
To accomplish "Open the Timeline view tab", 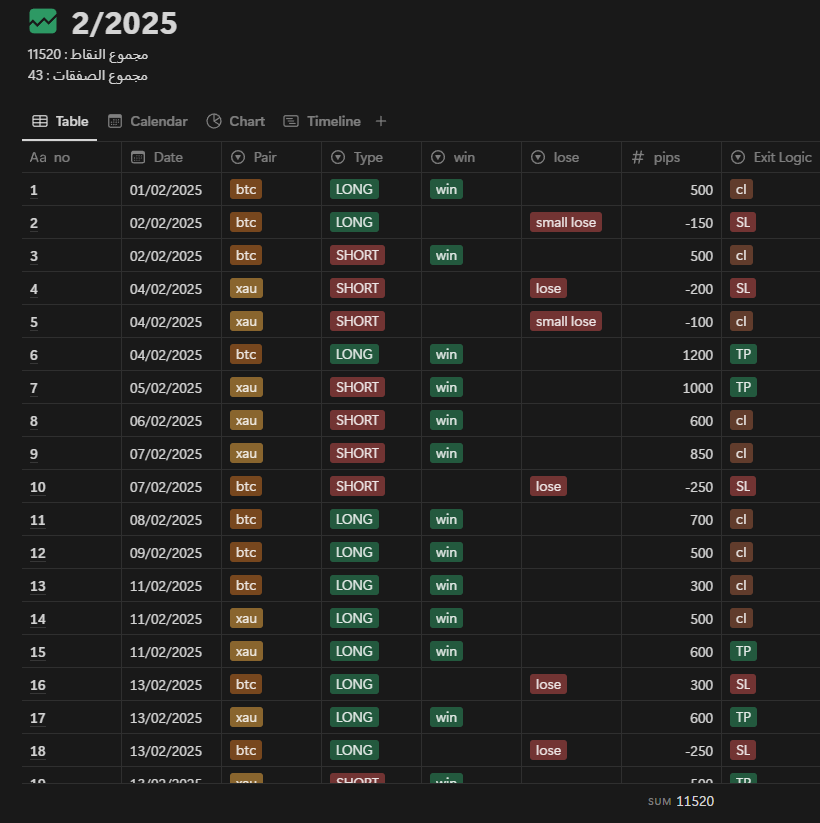I will coord(322,121).
